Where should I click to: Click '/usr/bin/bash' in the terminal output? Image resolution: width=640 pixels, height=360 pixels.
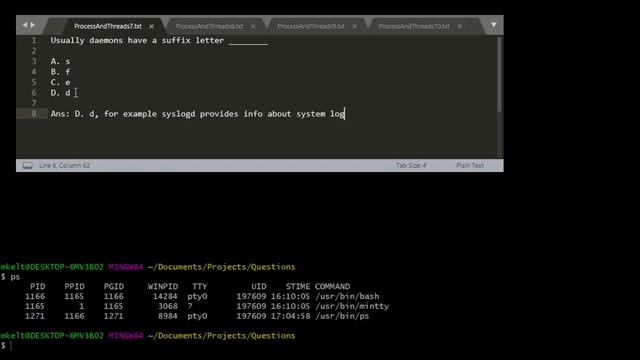coord(347,296)
